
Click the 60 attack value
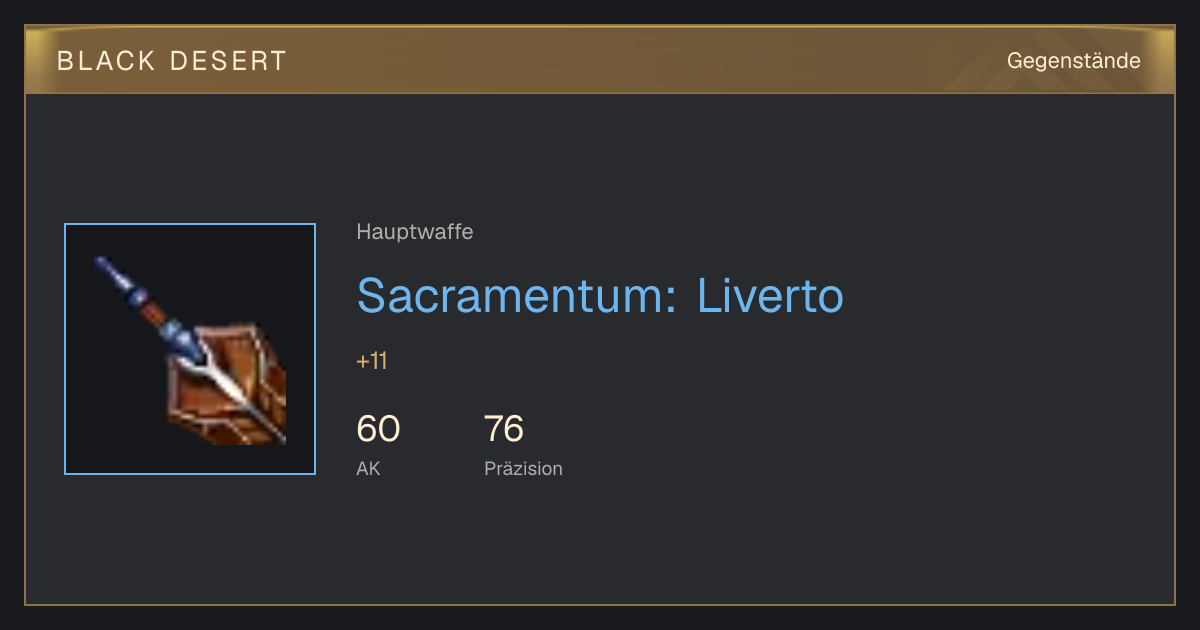(378, 429)
